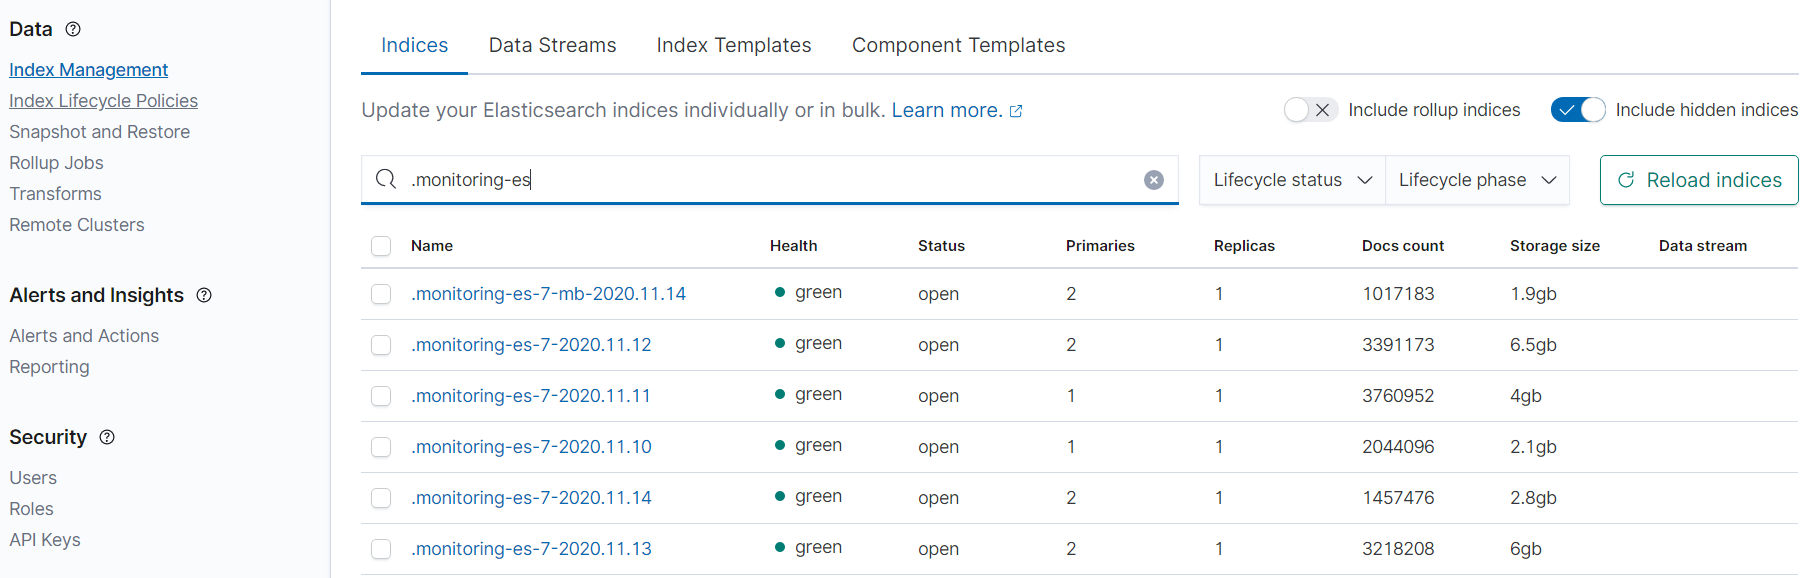Open the Index Templates tab

733,45
